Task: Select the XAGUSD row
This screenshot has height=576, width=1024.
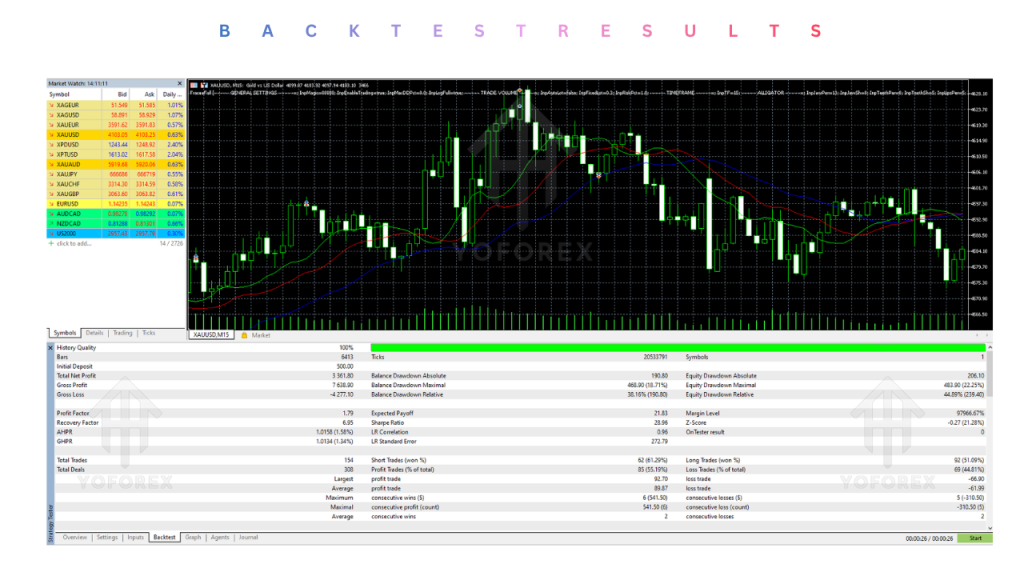Action: click(116, 115)
